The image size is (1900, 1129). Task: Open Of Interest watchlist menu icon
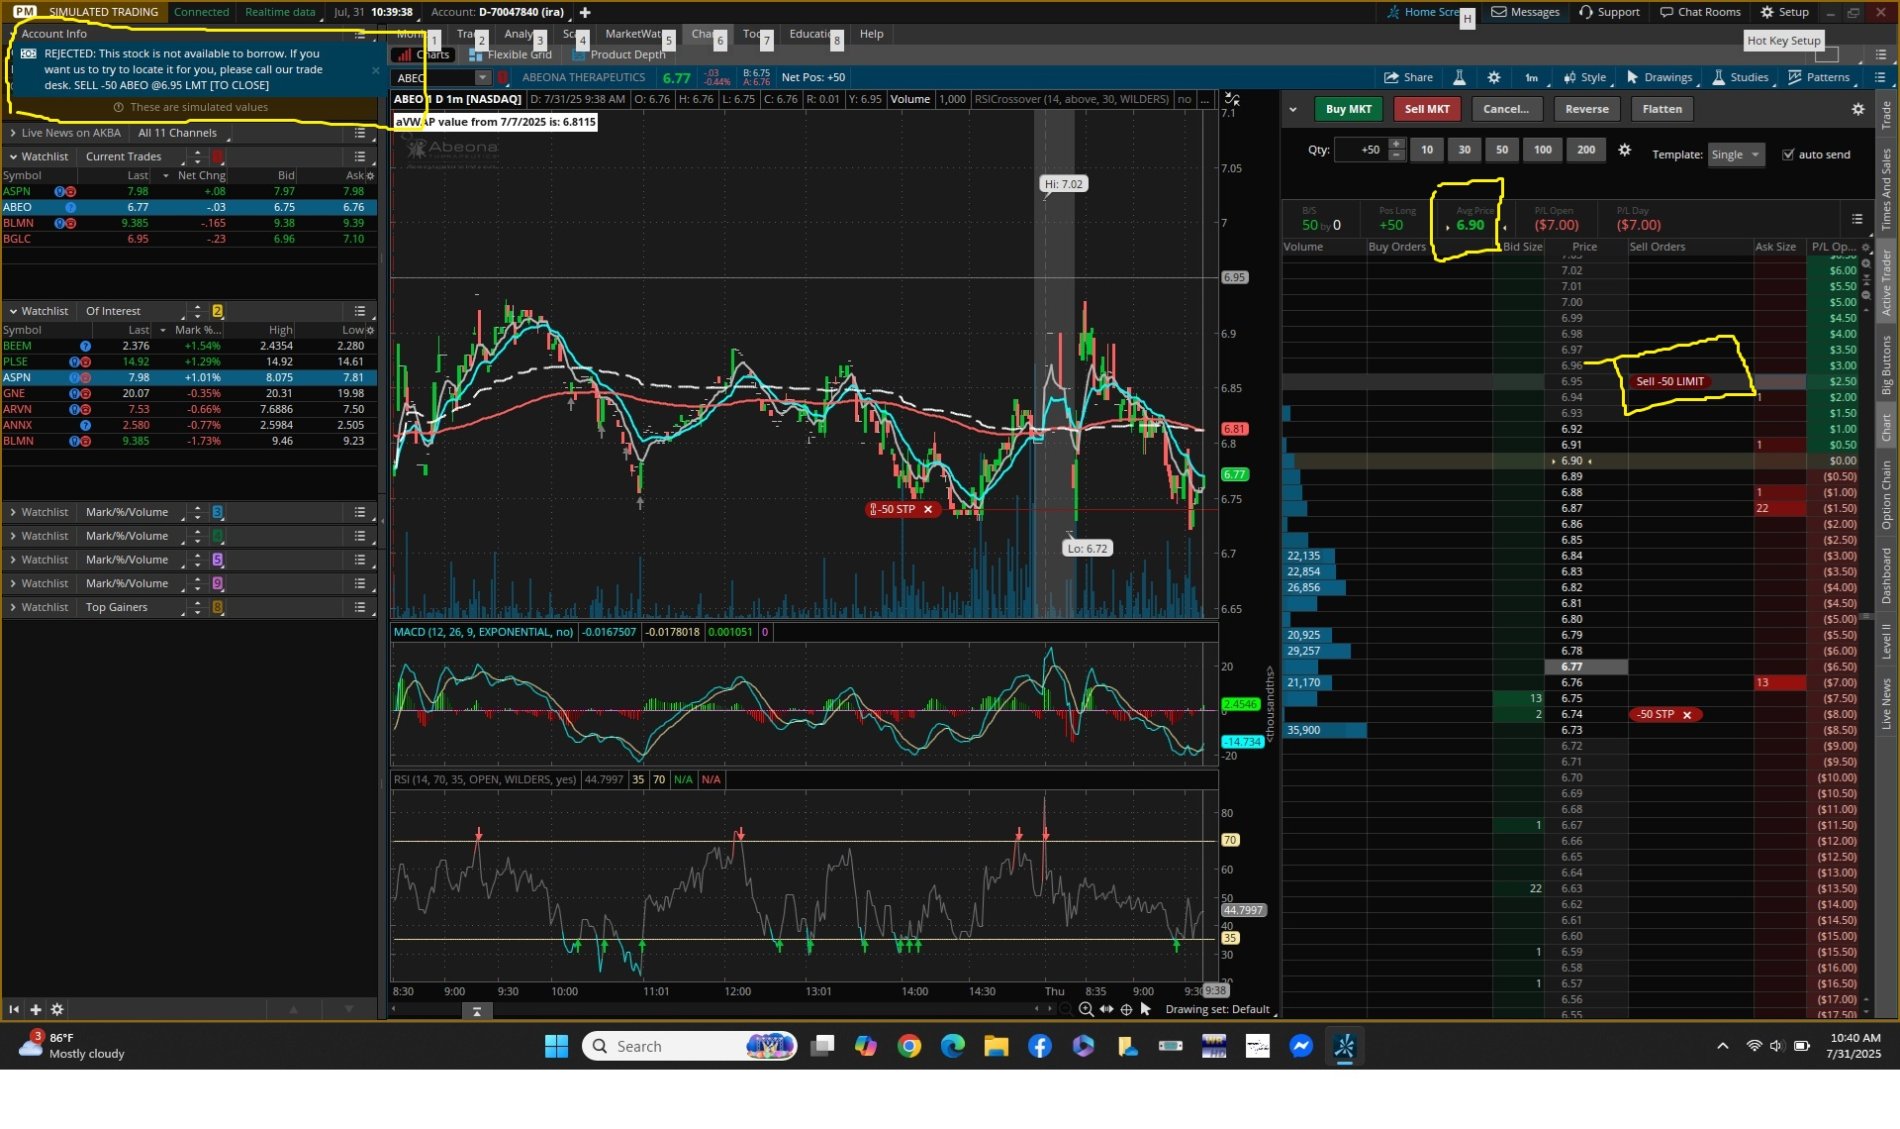point(360,311)
